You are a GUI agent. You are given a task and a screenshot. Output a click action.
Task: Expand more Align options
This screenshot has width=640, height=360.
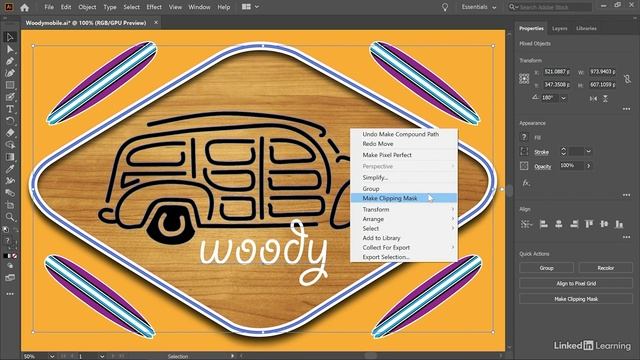pos(627,237)
